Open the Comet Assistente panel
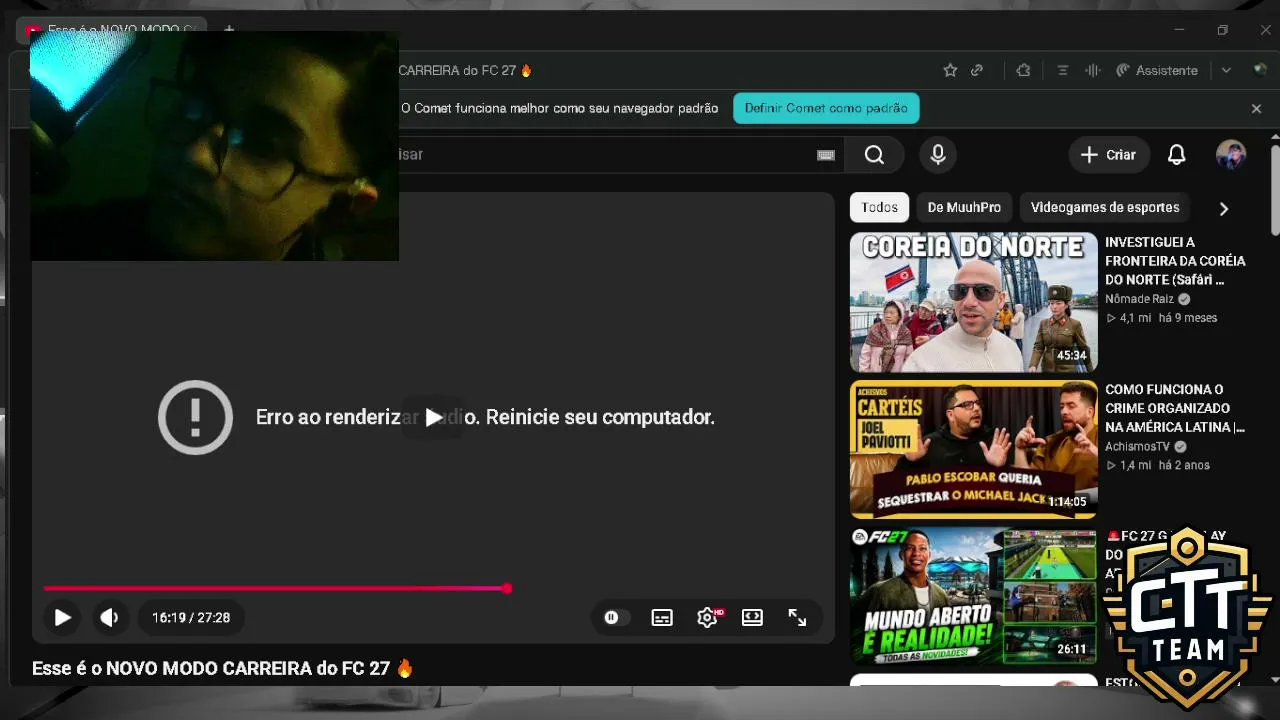Screen dimensions: 1280x720 pos(1156,70)
